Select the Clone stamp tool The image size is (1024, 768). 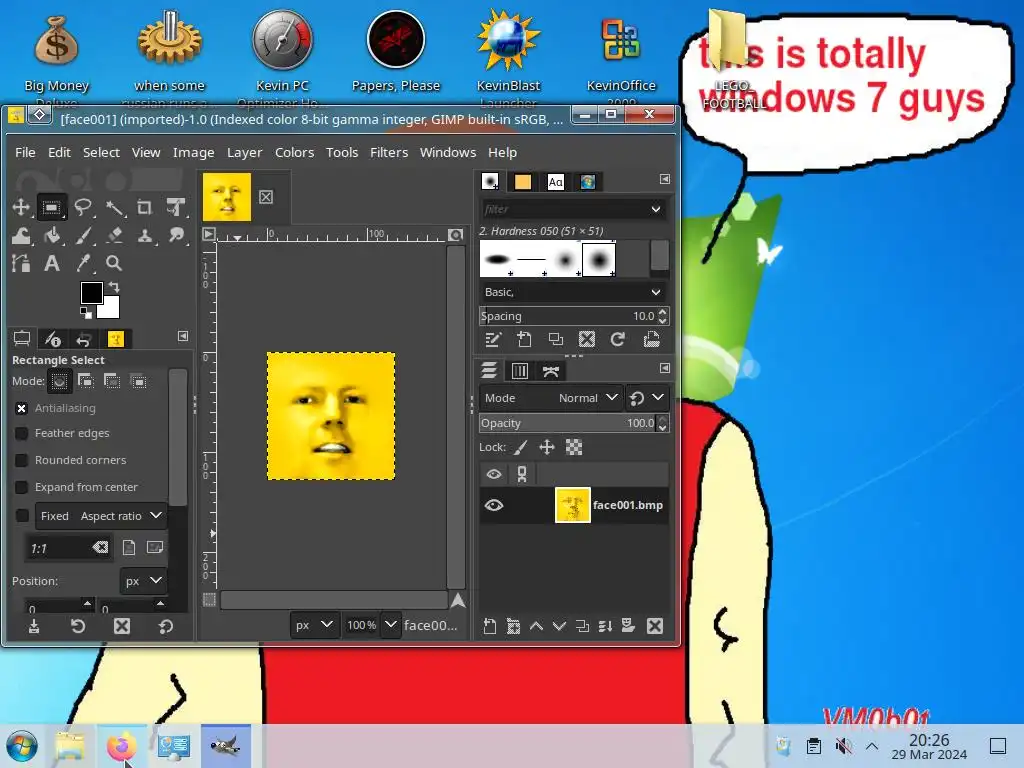coord(144,236)
